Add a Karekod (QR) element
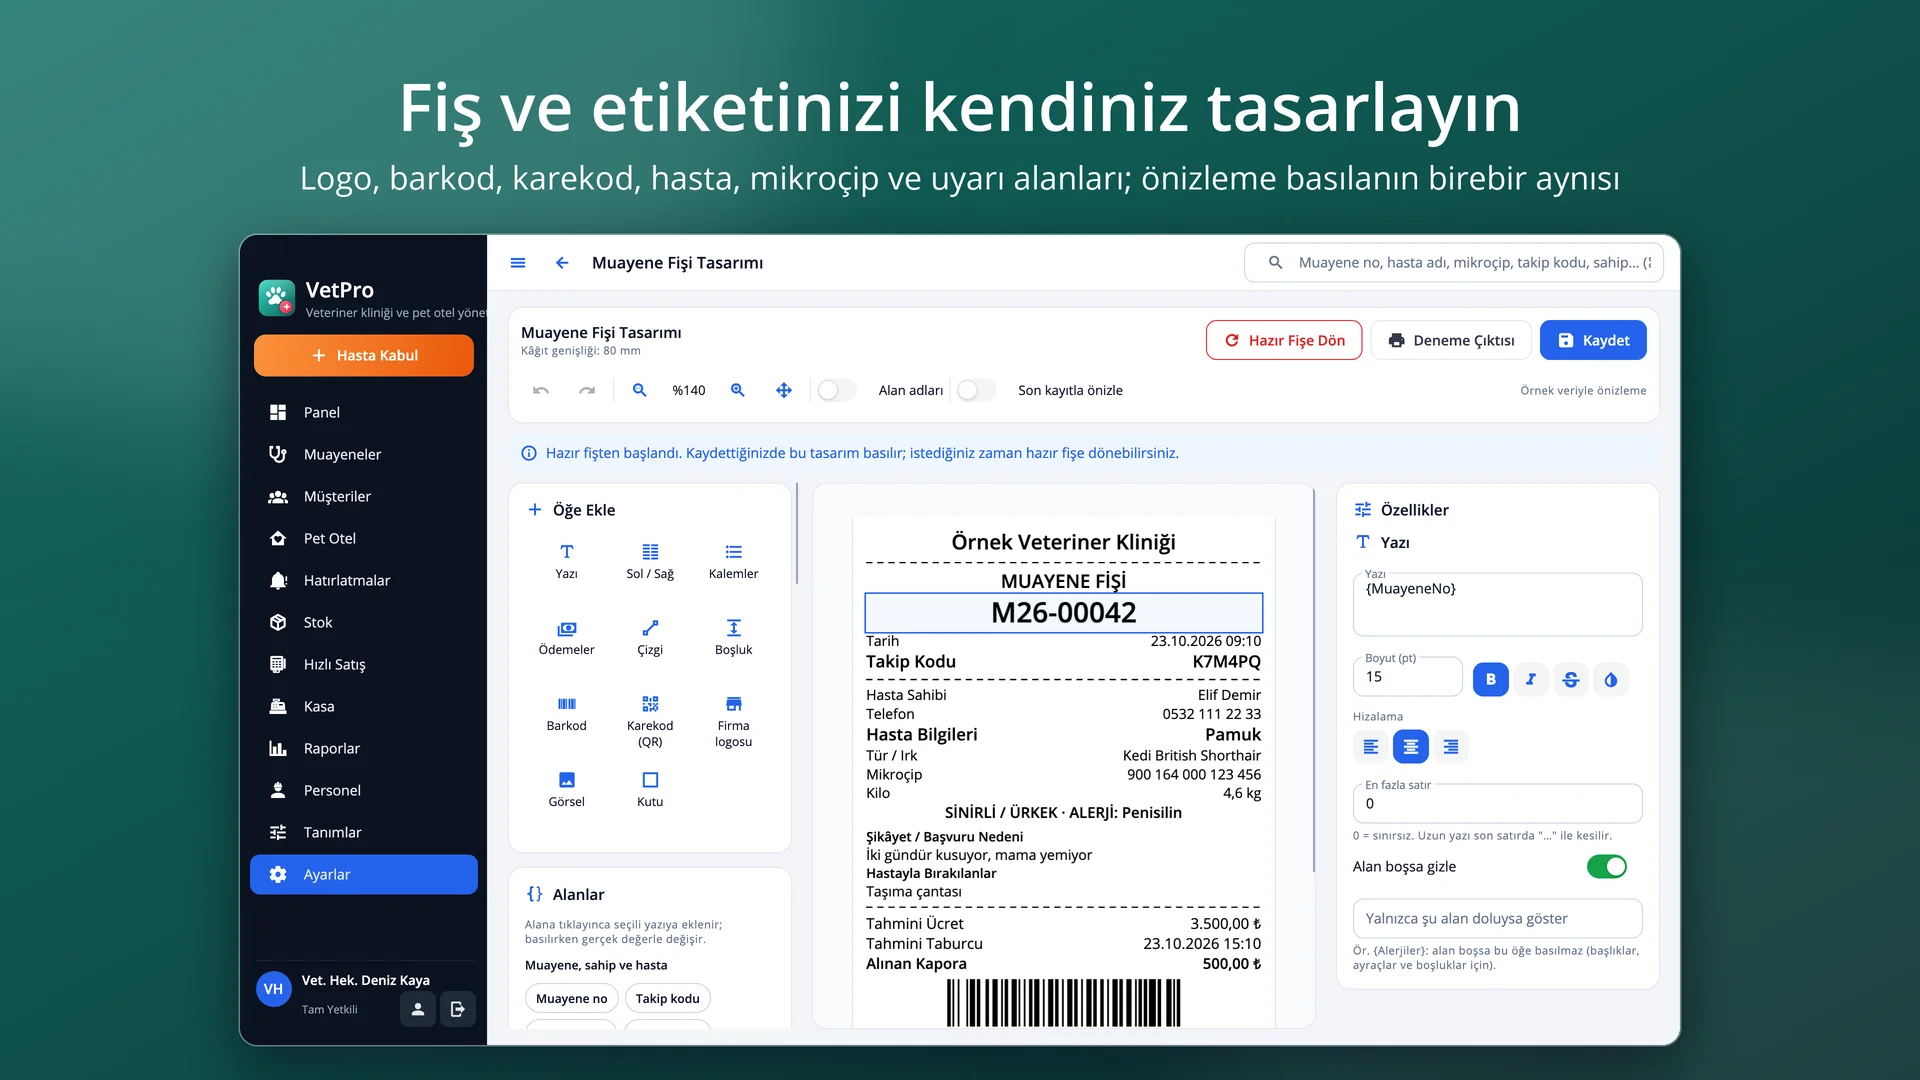1920x1080 pixels. (650, 720)
